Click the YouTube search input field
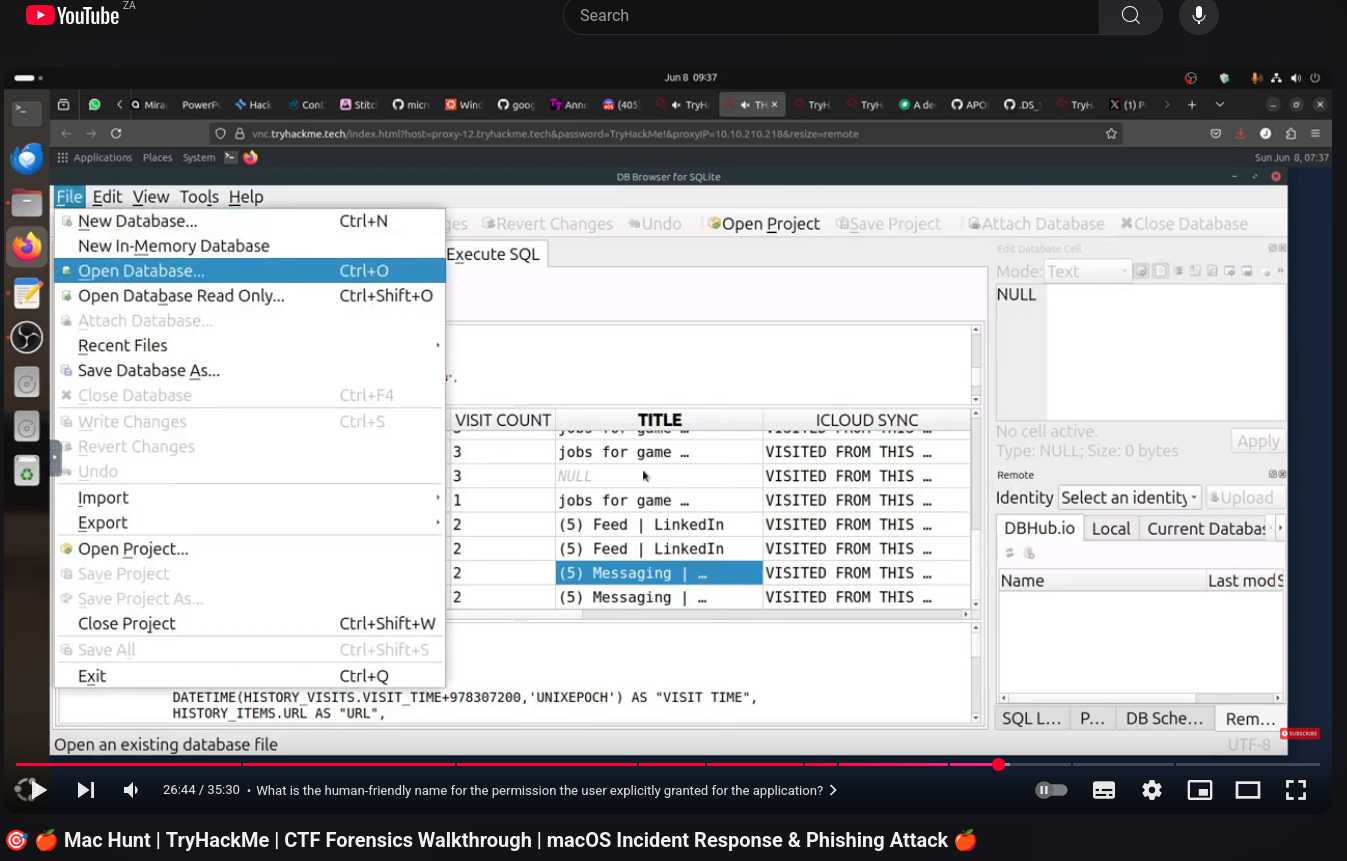 click(x=830, y=16)
